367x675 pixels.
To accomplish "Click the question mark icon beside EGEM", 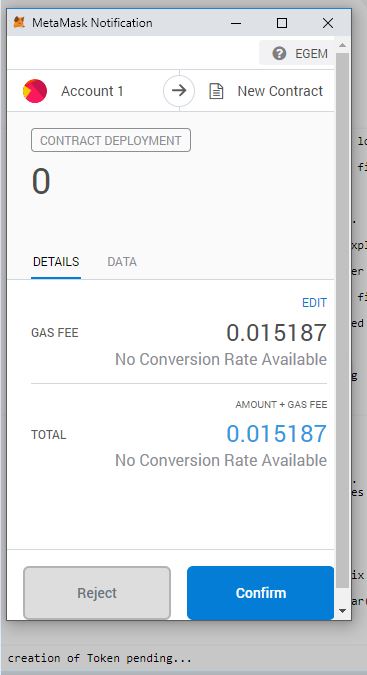I will [279, 53].
